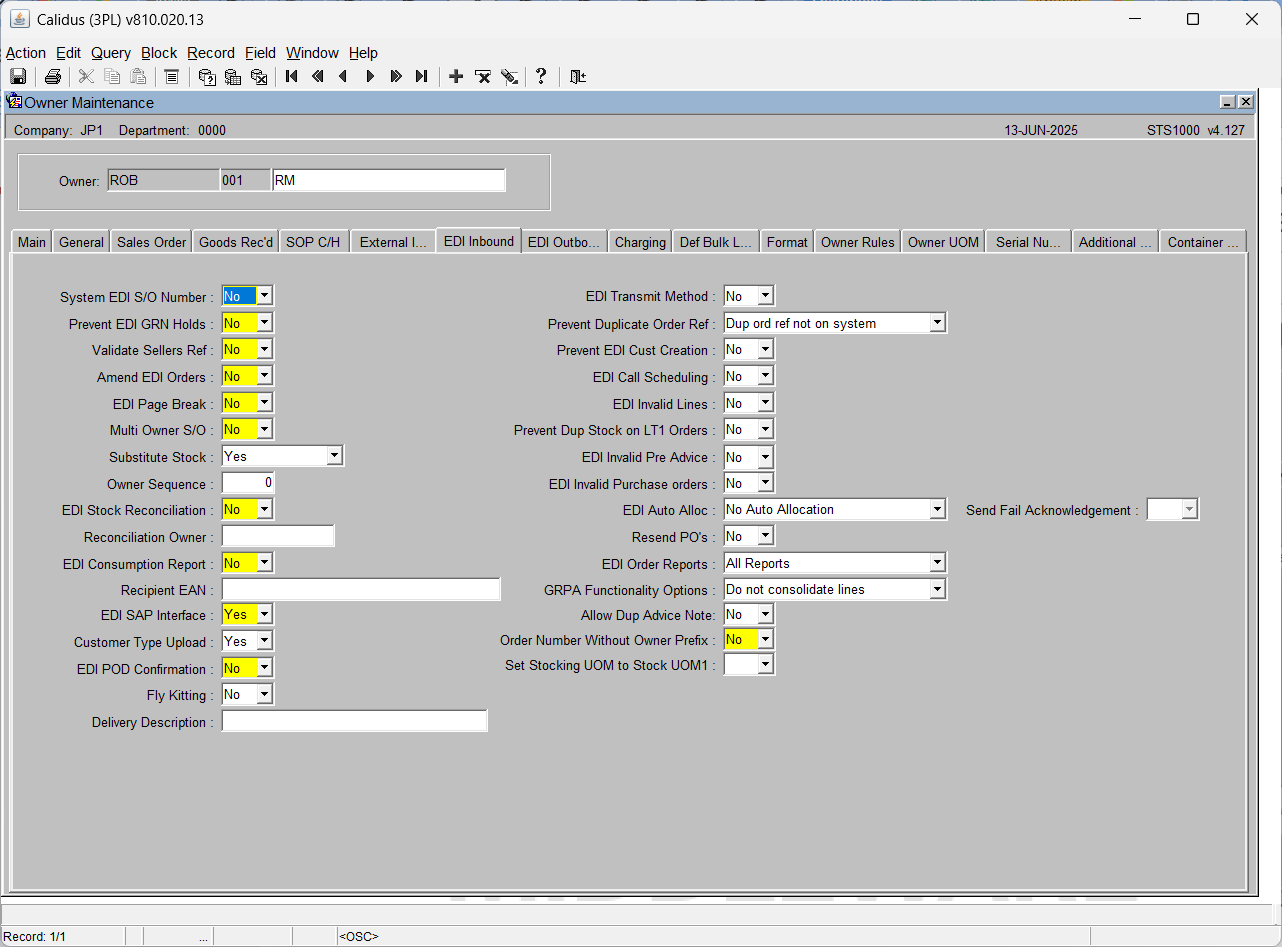Click the previous block double-arrow icon

click(x=318, y=76)
